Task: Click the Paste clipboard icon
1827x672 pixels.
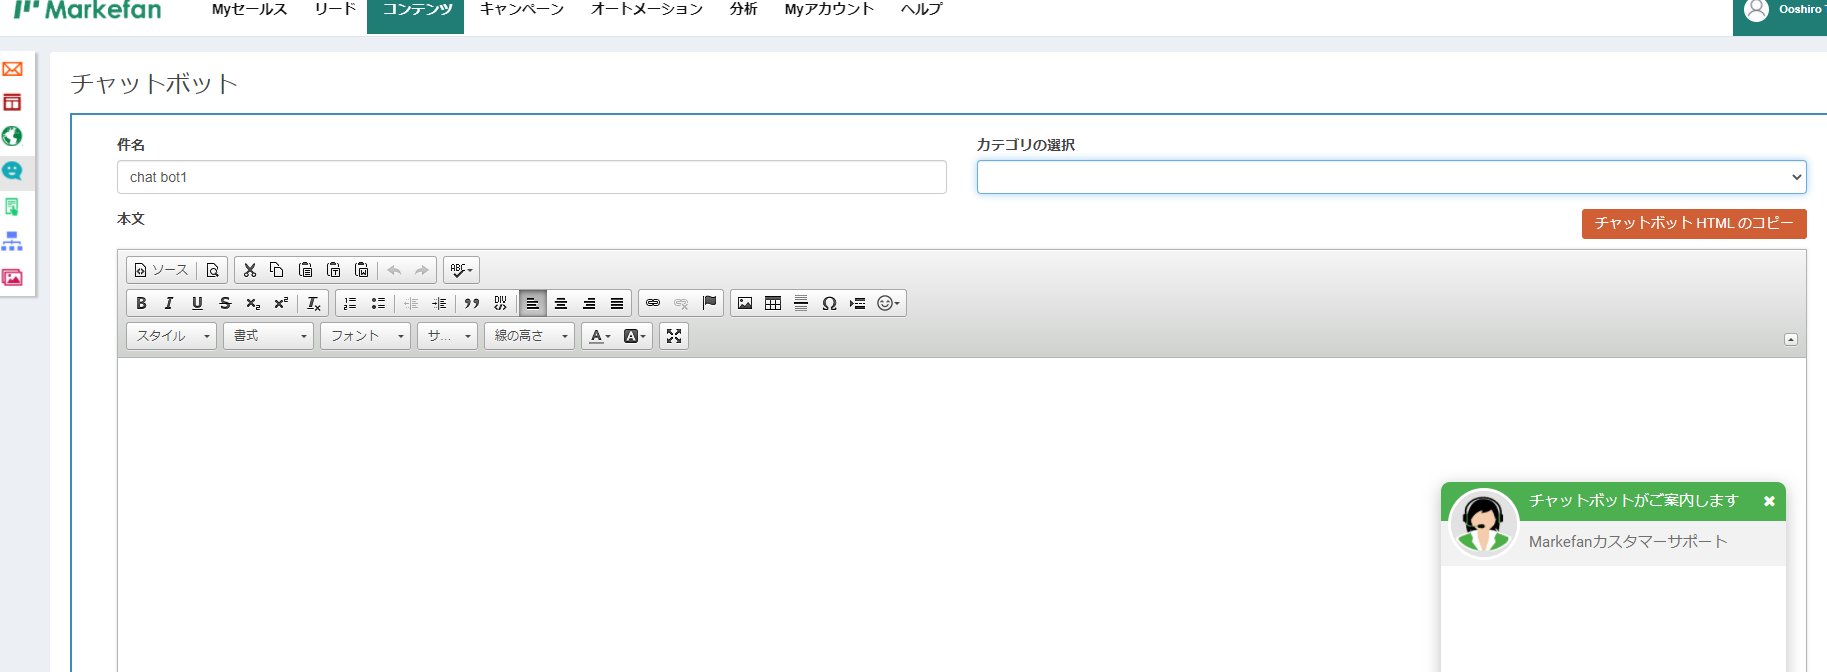Action: pyautogui.click(x=306, y=270)
